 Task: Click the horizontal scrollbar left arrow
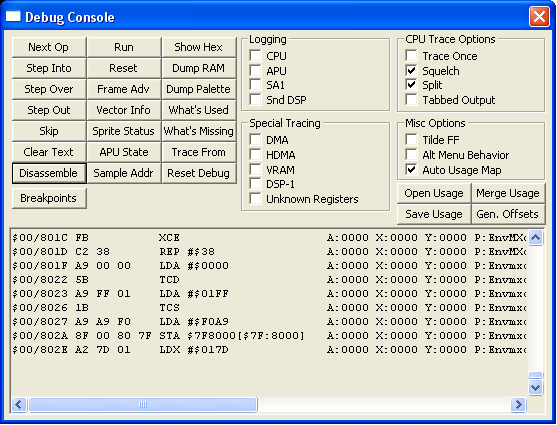coord(19,404)
